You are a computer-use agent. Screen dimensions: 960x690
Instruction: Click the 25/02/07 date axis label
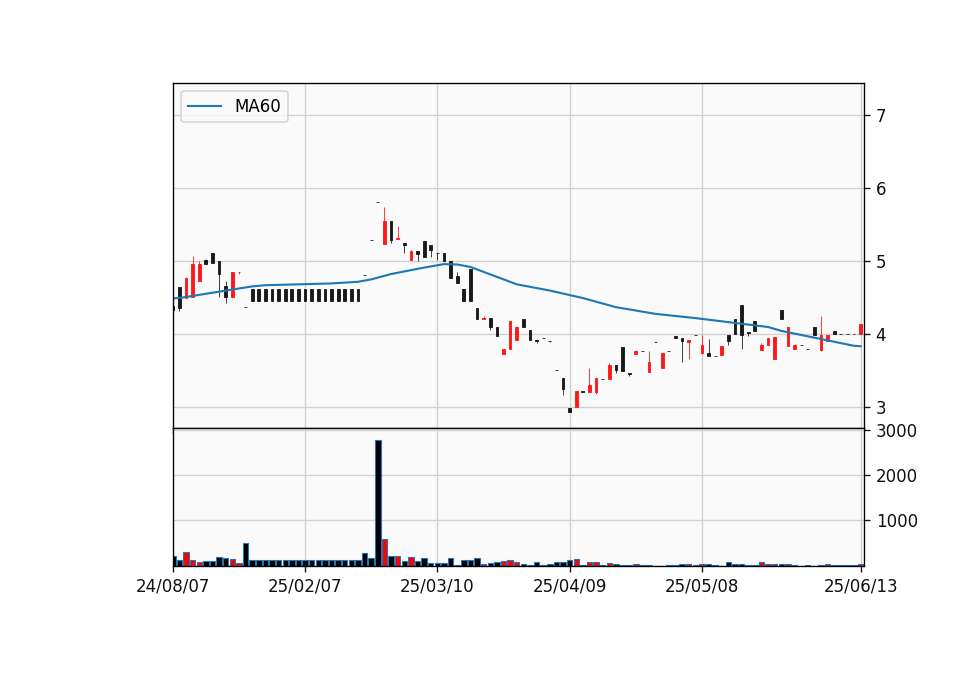point(304,586)
